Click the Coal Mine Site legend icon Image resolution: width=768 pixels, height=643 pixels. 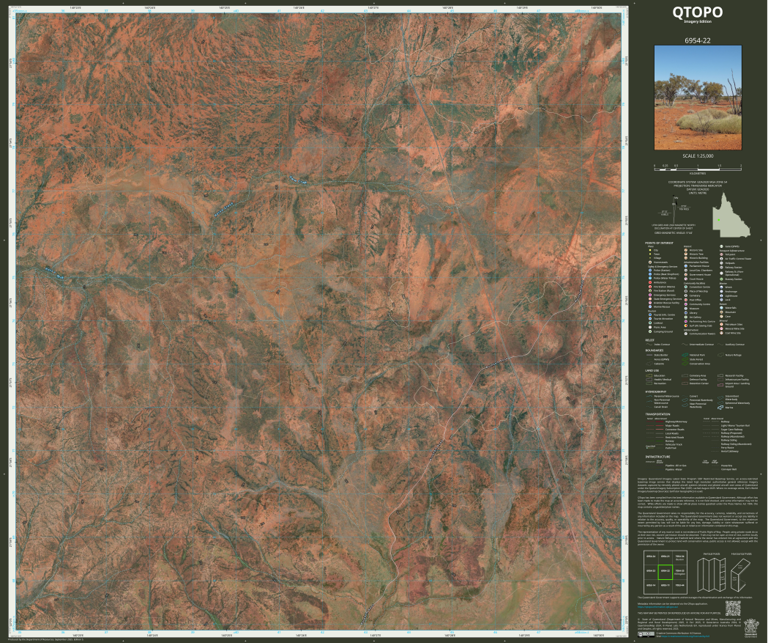[x=721, y=333]
